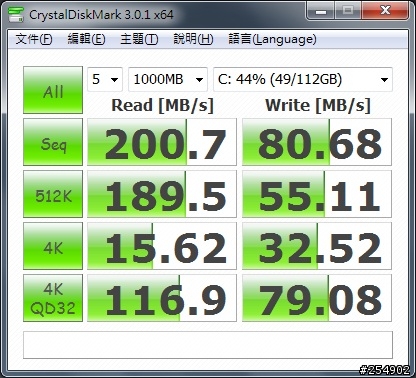Select the 512K read result 189.5
The height and width of the screenshot is (378, 416).
click(x=162, y=194)
